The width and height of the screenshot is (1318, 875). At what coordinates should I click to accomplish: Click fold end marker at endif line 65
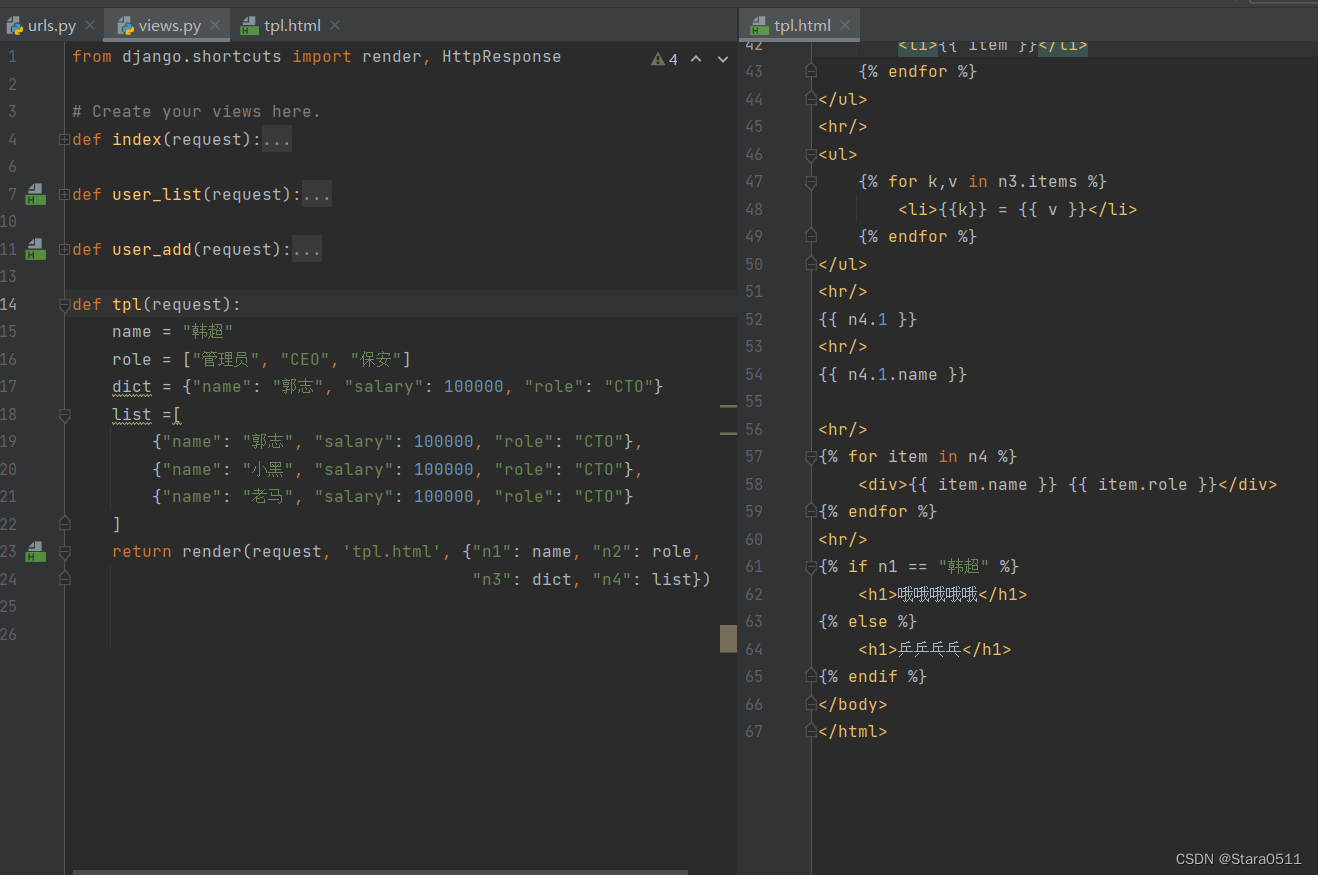[x=812, y=676]
